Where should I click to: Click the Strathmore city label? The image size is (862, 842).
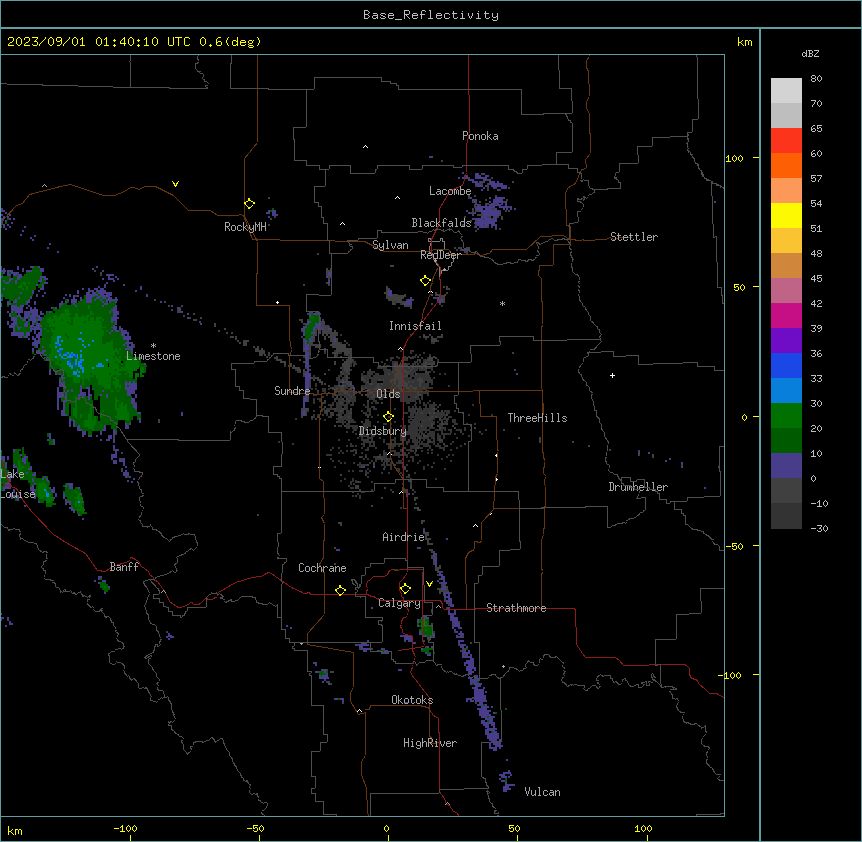click(x=516, y=608)
